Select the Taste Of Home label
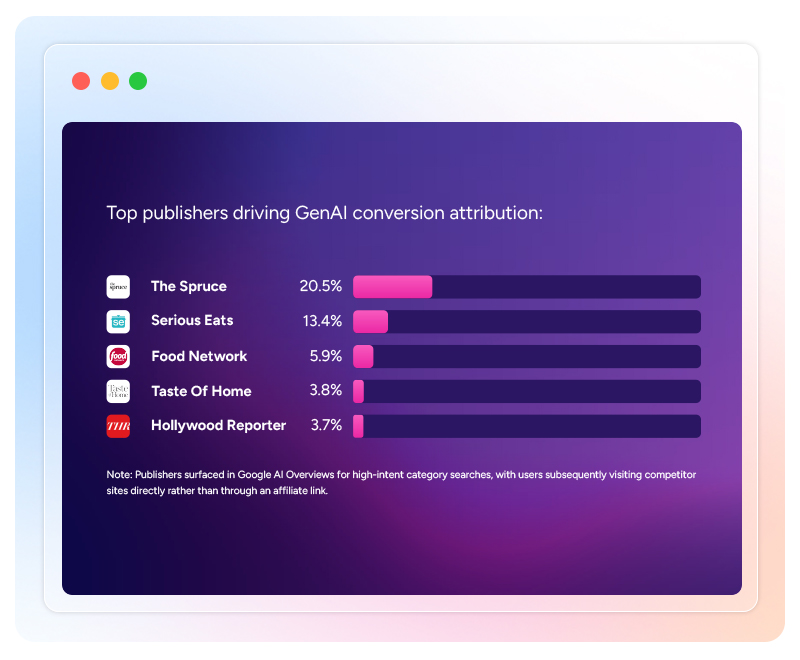 pos(201,391)
